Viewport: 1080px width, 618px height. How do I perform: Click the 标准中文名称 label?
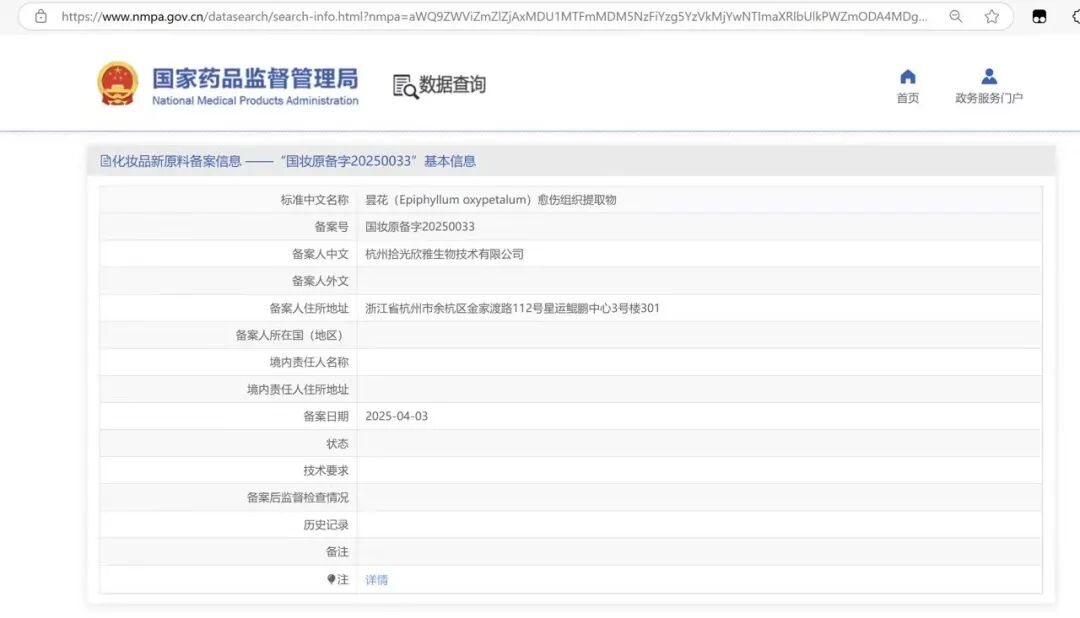tap(314, 200)
